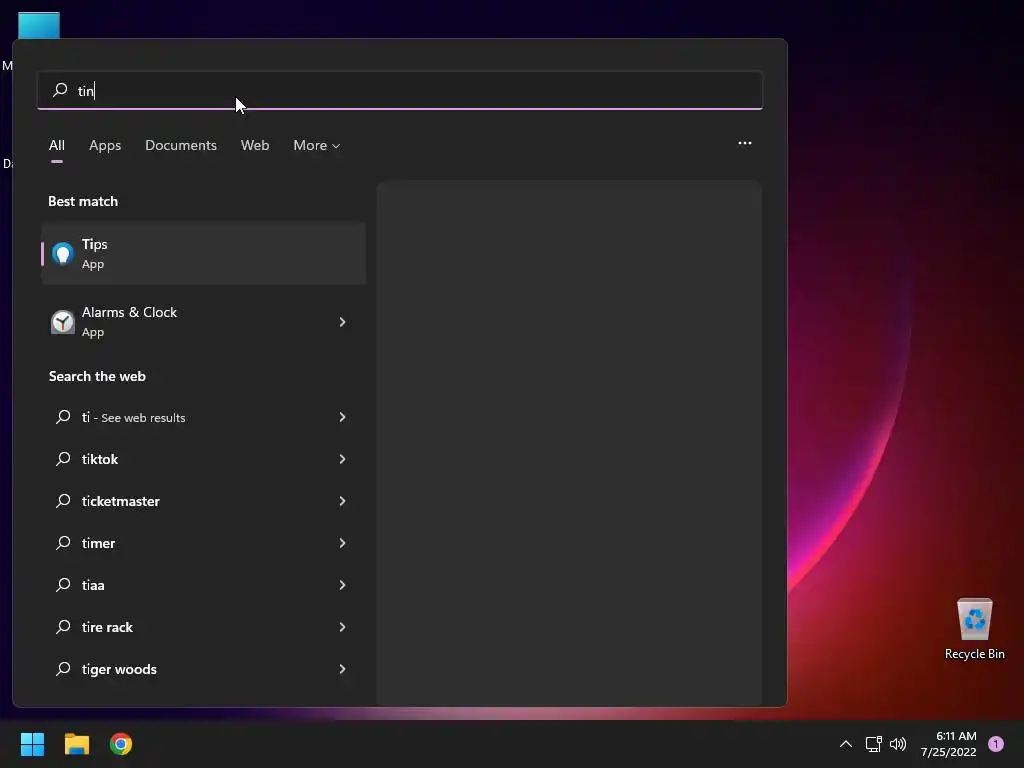Open the notification badge showing 1
Image resolution: width=1024 pixels, height=768 pixels.
coord(996,744)
